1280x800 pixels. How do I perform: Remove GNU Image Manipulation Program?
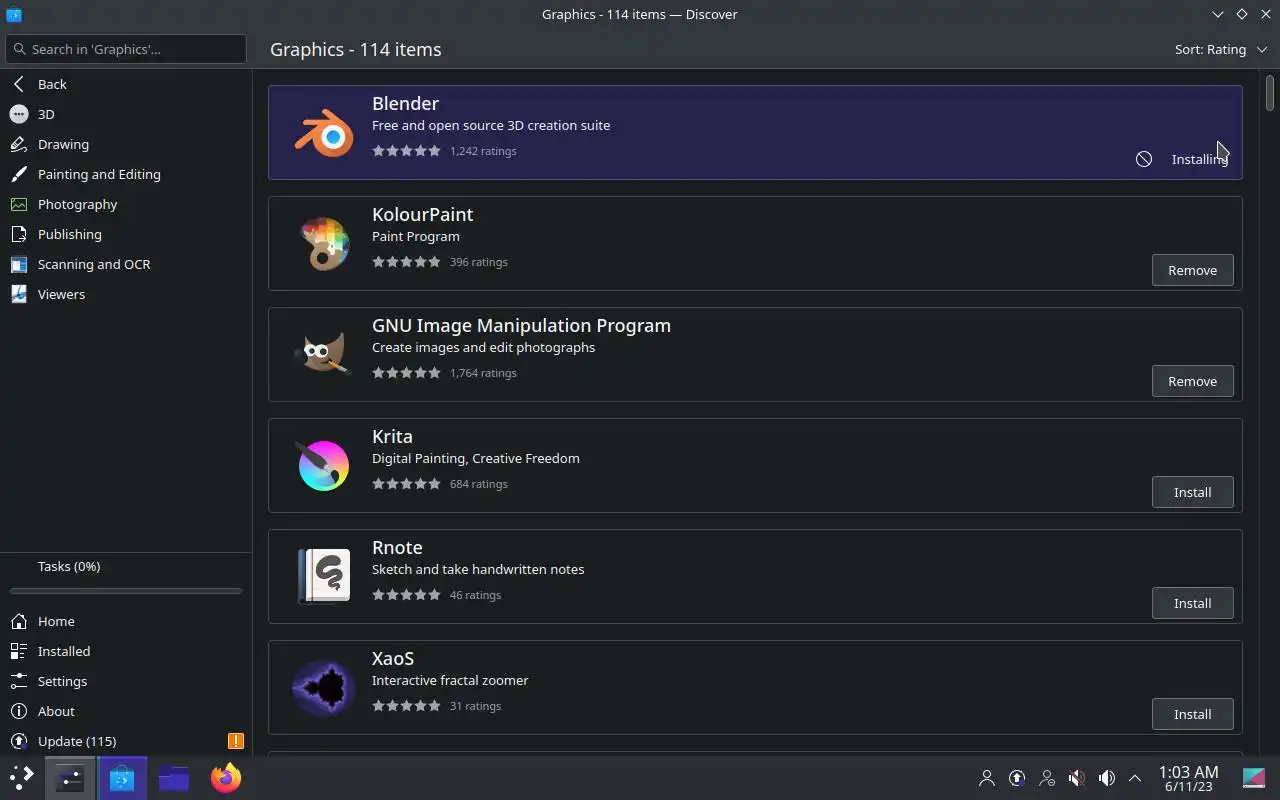point(1192,381)
